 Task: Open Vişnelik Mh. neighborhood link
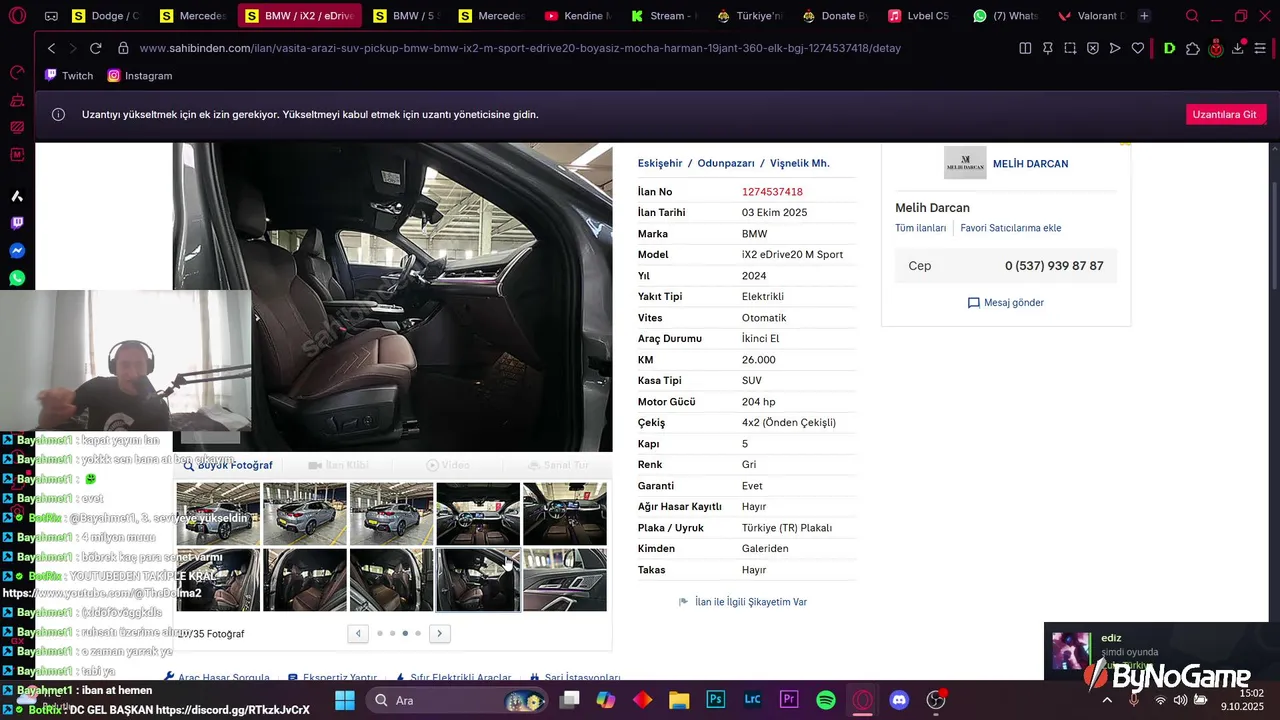[x=799, y=163]
